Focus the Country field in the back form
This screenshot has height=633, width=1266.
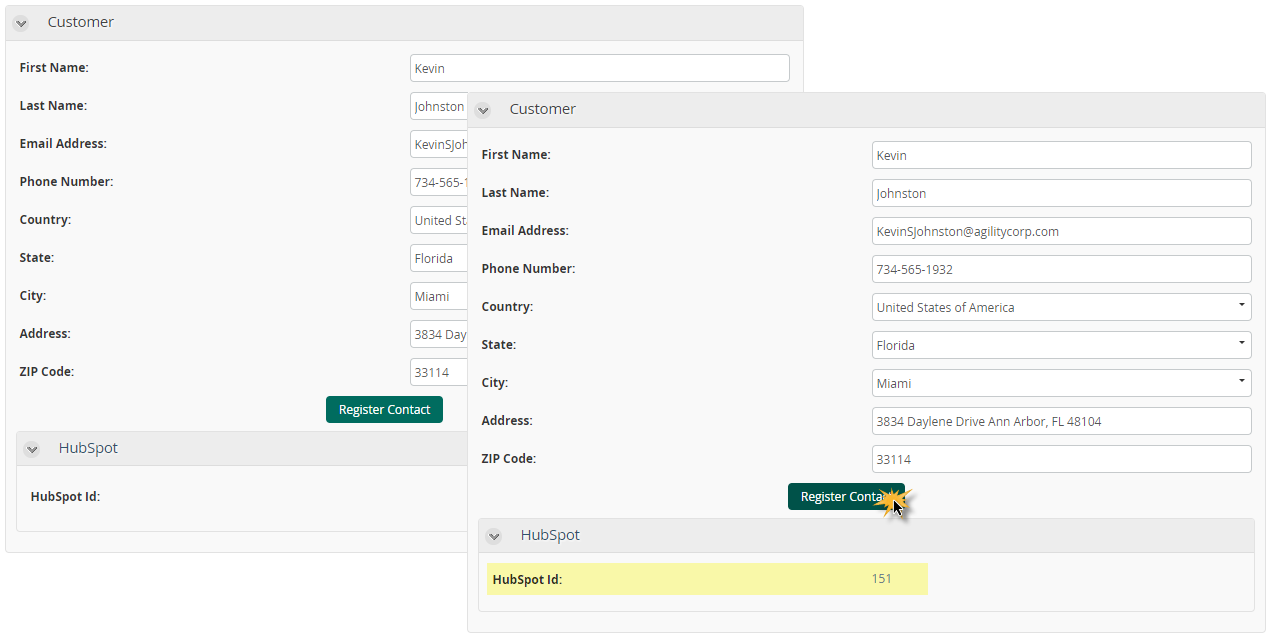click(x=439, y=220)
